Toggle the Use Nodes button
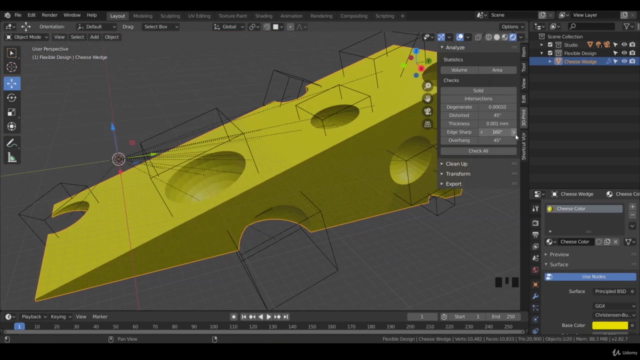The height and width of the screenshot is (360, 640). [590, 277]
